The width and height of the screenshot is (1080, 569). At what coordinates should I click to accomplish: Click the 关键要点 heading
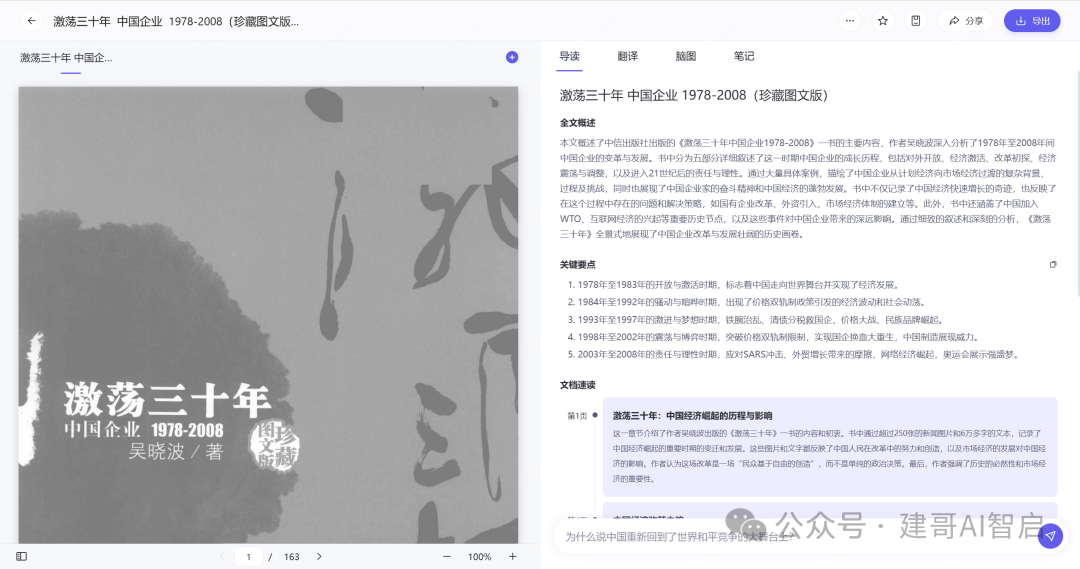[x=577, y=265]
